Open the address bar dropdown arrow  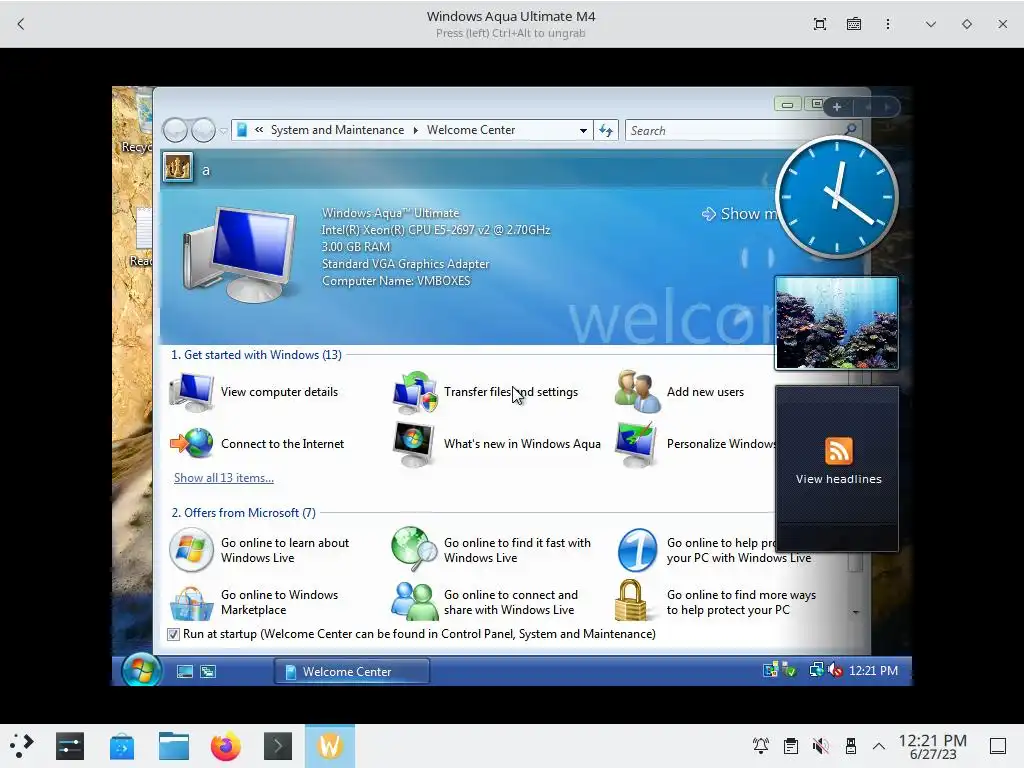pos(583,131)
